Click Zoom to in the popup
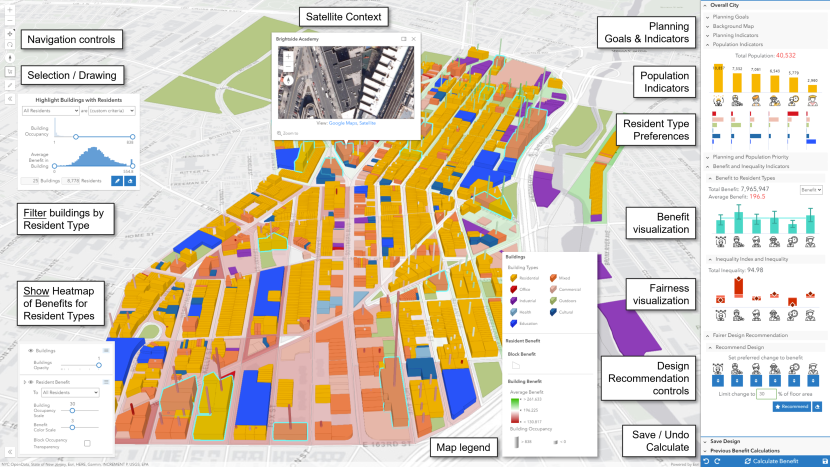This screenshot has height=467, width=830. point(287,133)
